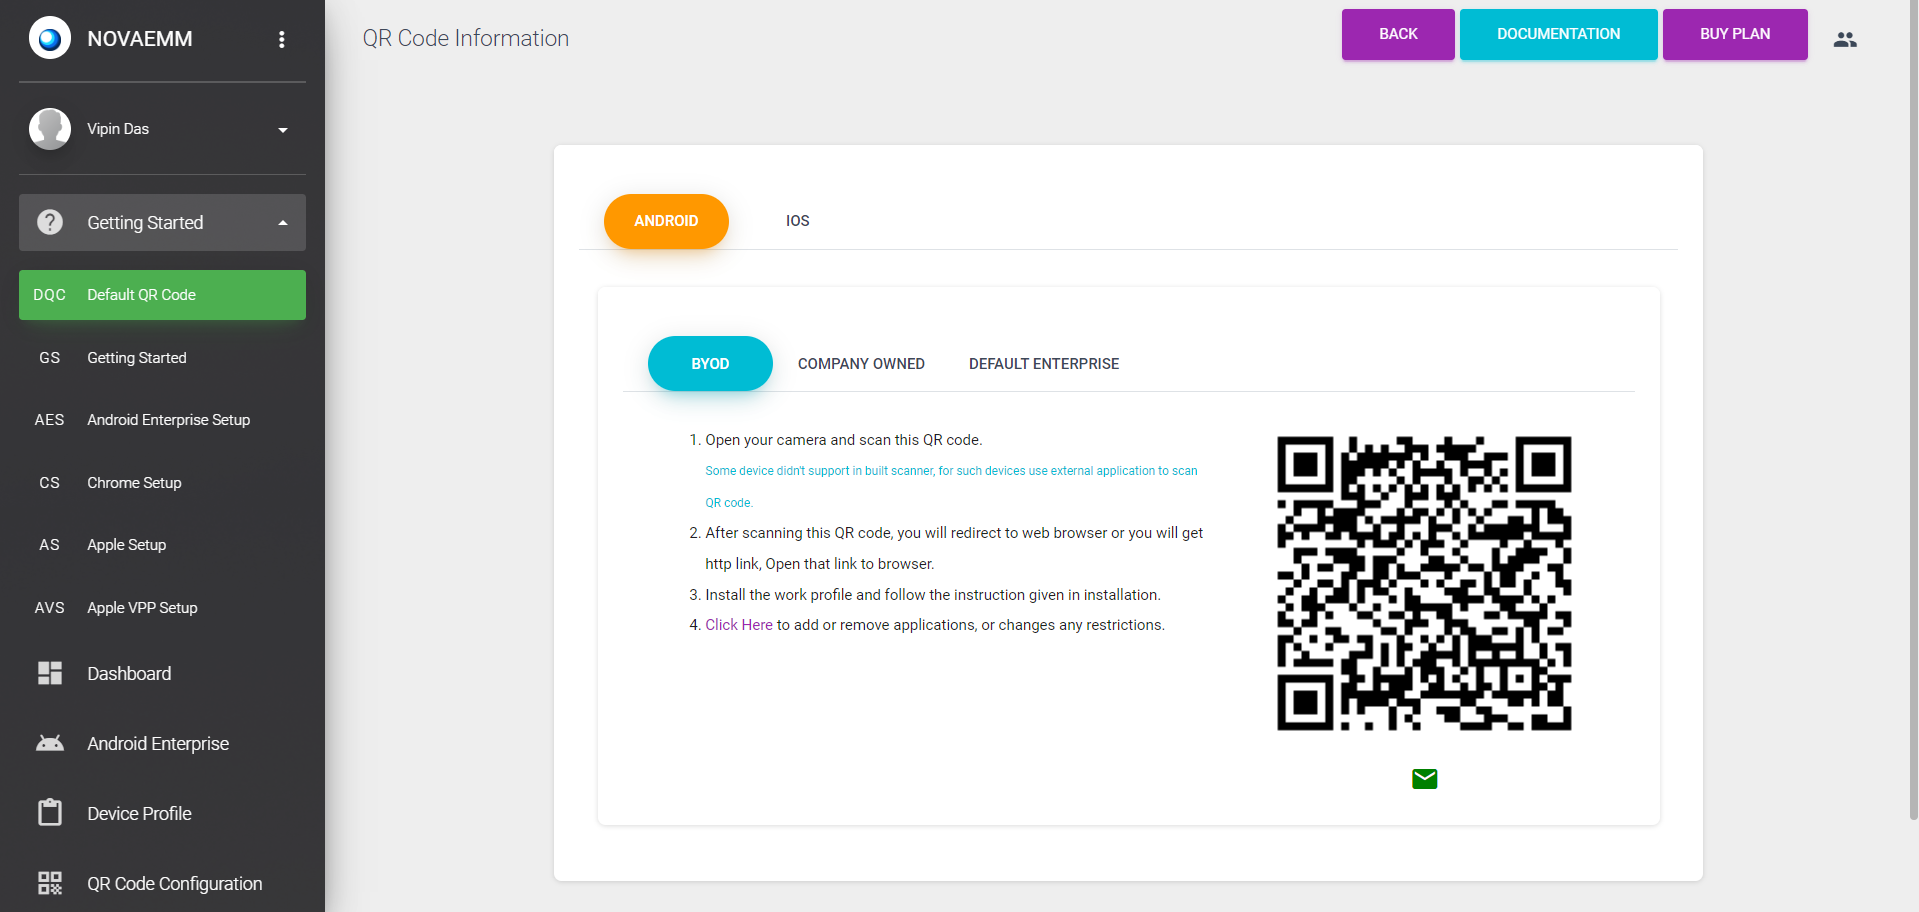
Task: Click the QR Code Configuration icon
Action: pos(50,882)
